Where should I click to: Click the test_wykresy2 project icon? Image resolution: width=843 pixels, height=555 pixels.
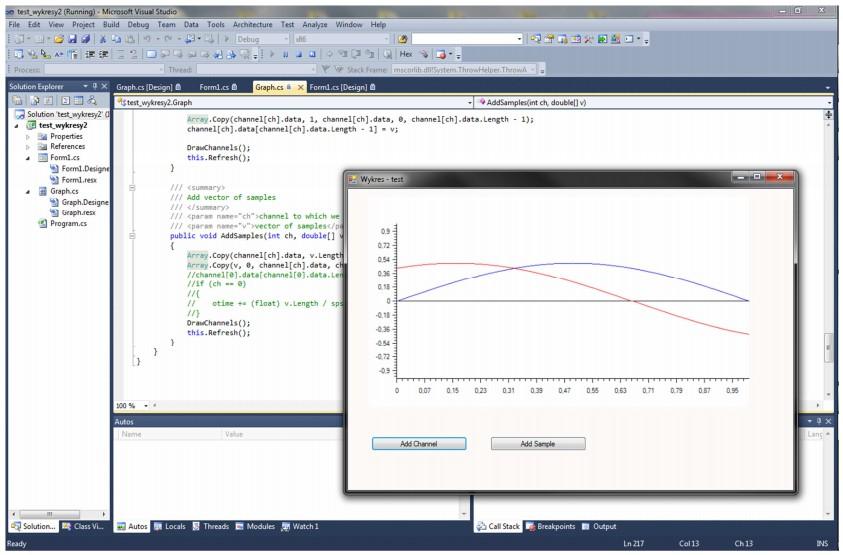31,125
